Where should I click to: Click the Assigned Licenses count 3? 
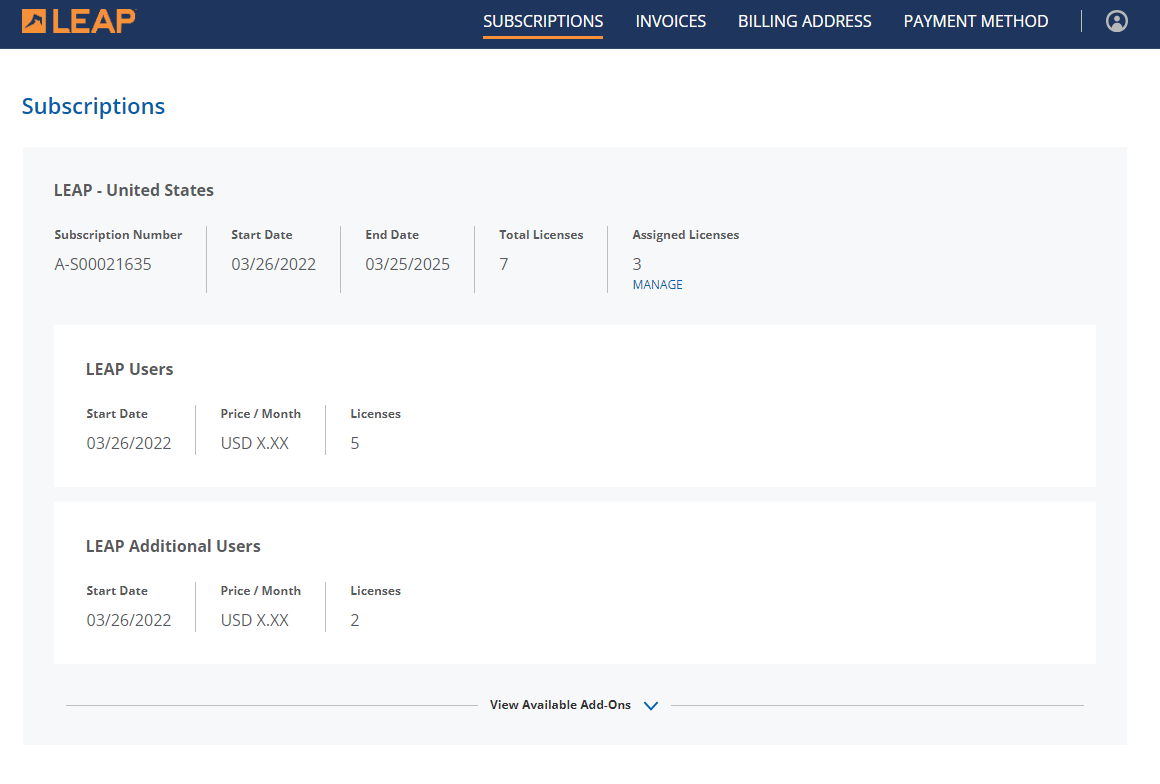637,264
